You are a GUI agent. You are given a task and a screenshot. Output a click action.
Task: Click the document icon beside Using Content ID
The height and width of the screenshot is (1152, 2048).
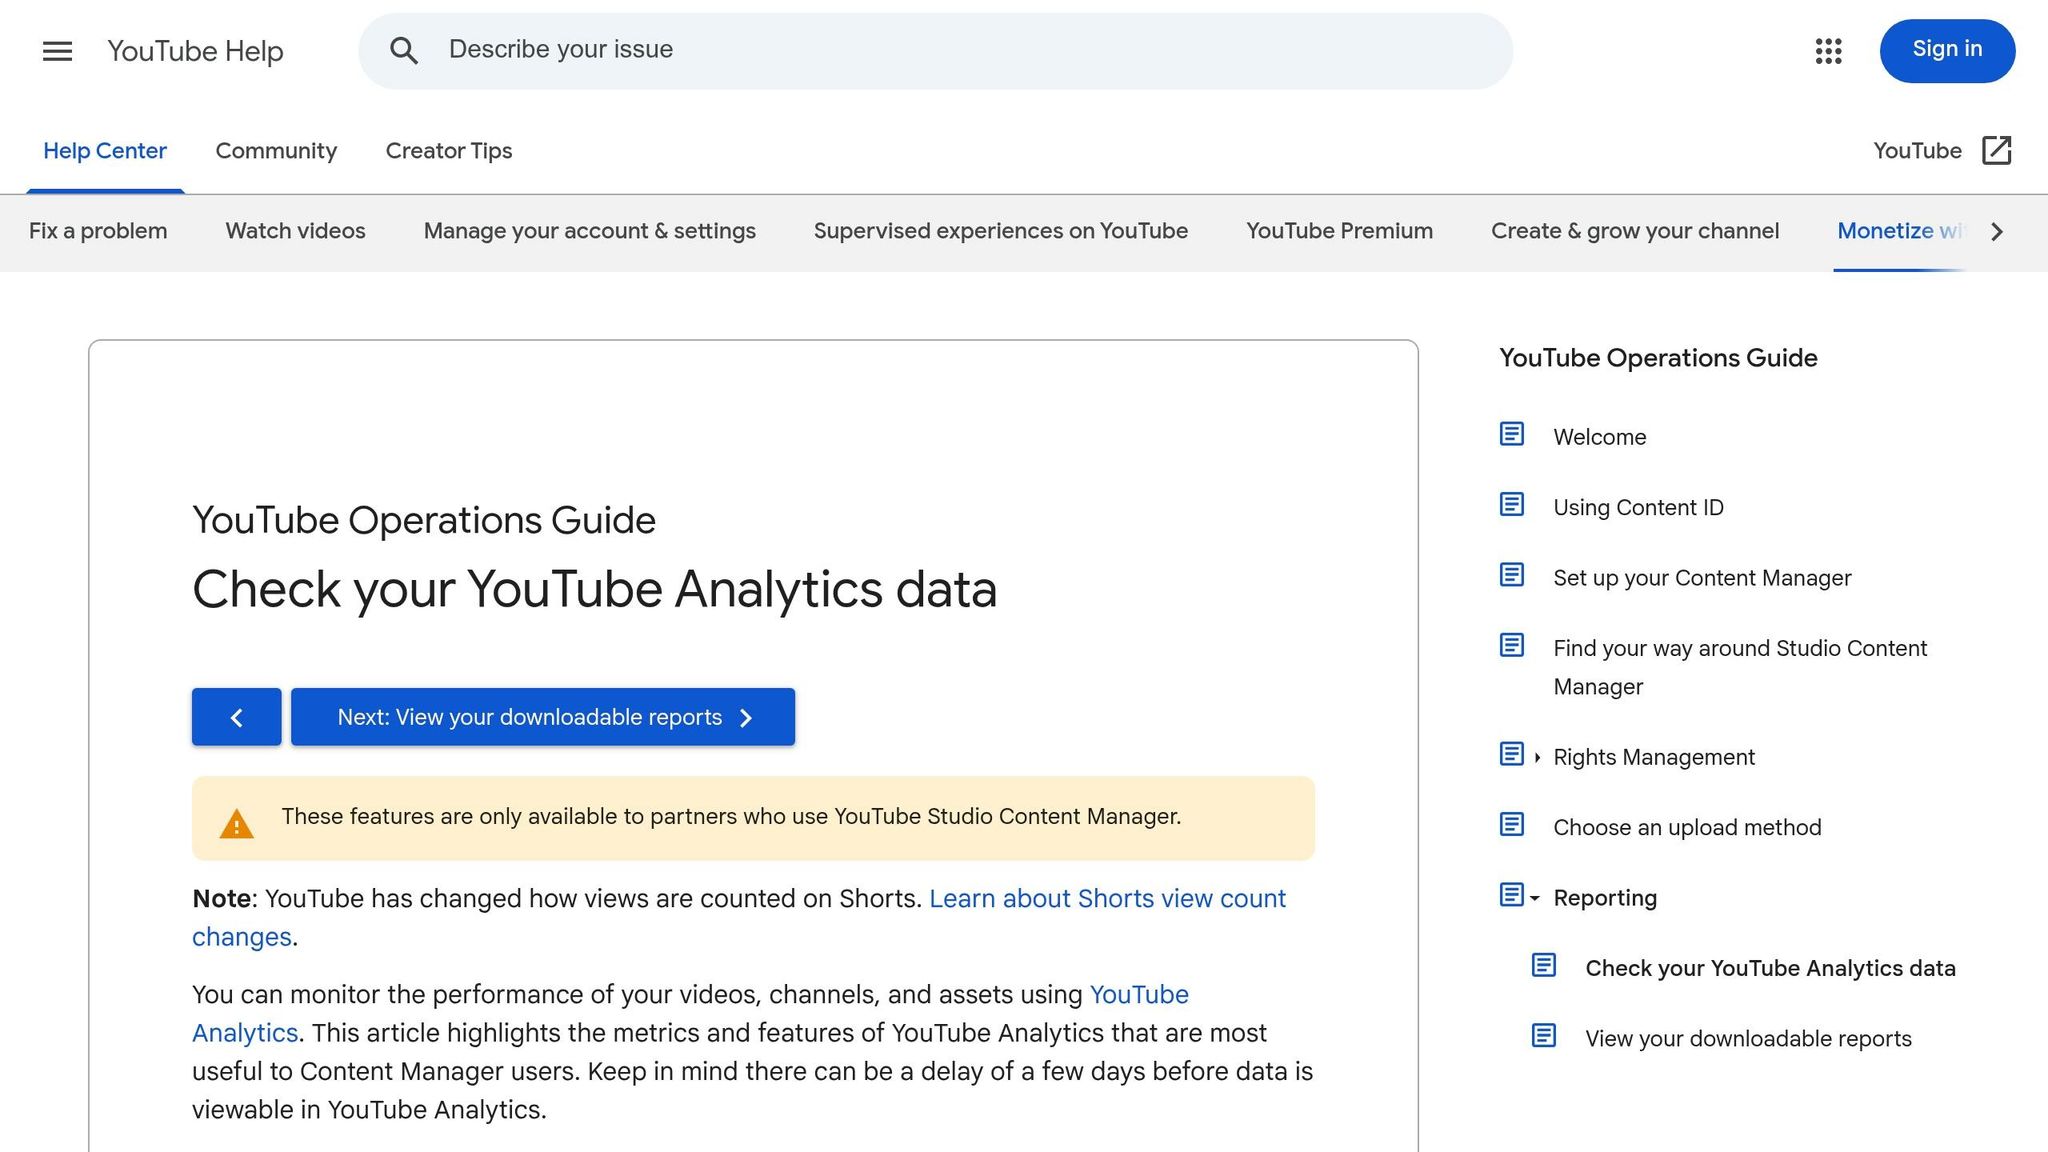coord(1511,505)
